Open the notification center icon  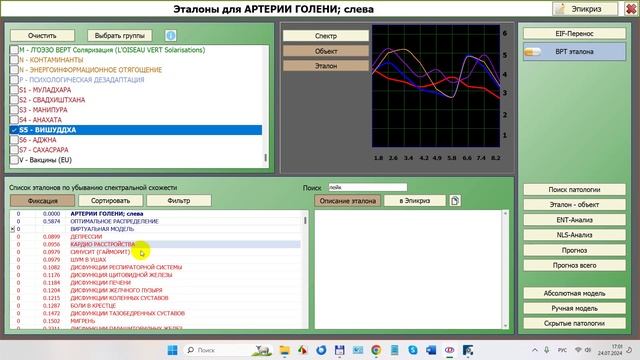tap(629, 350)
